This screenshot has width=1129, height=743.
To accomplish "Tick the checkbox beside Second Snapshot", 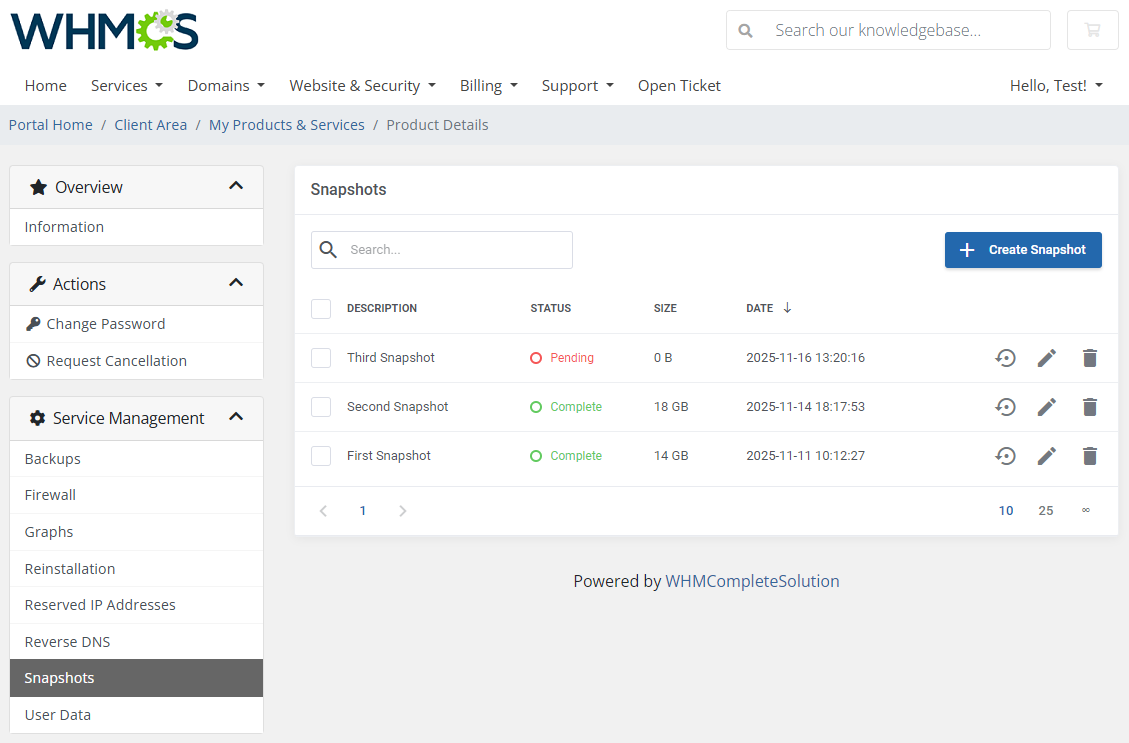I will pyautogui.click(x=321, y=407).
